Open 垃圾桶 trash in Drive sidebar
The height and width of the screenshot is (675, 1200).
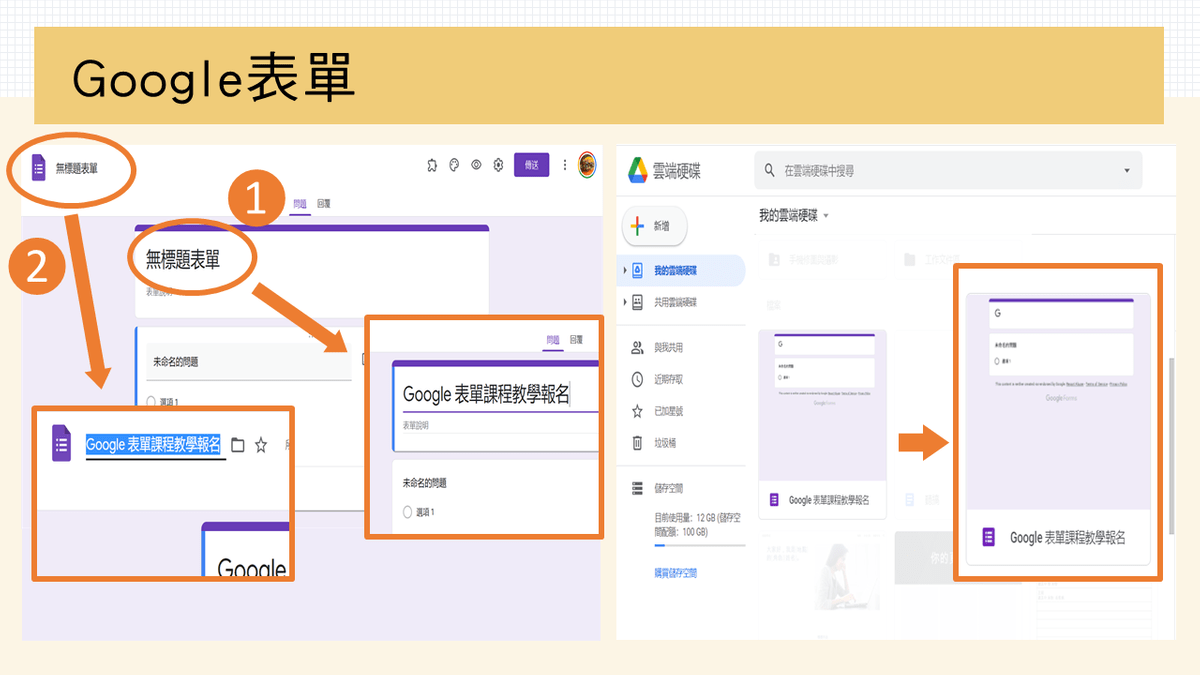(x=668, y=443)
